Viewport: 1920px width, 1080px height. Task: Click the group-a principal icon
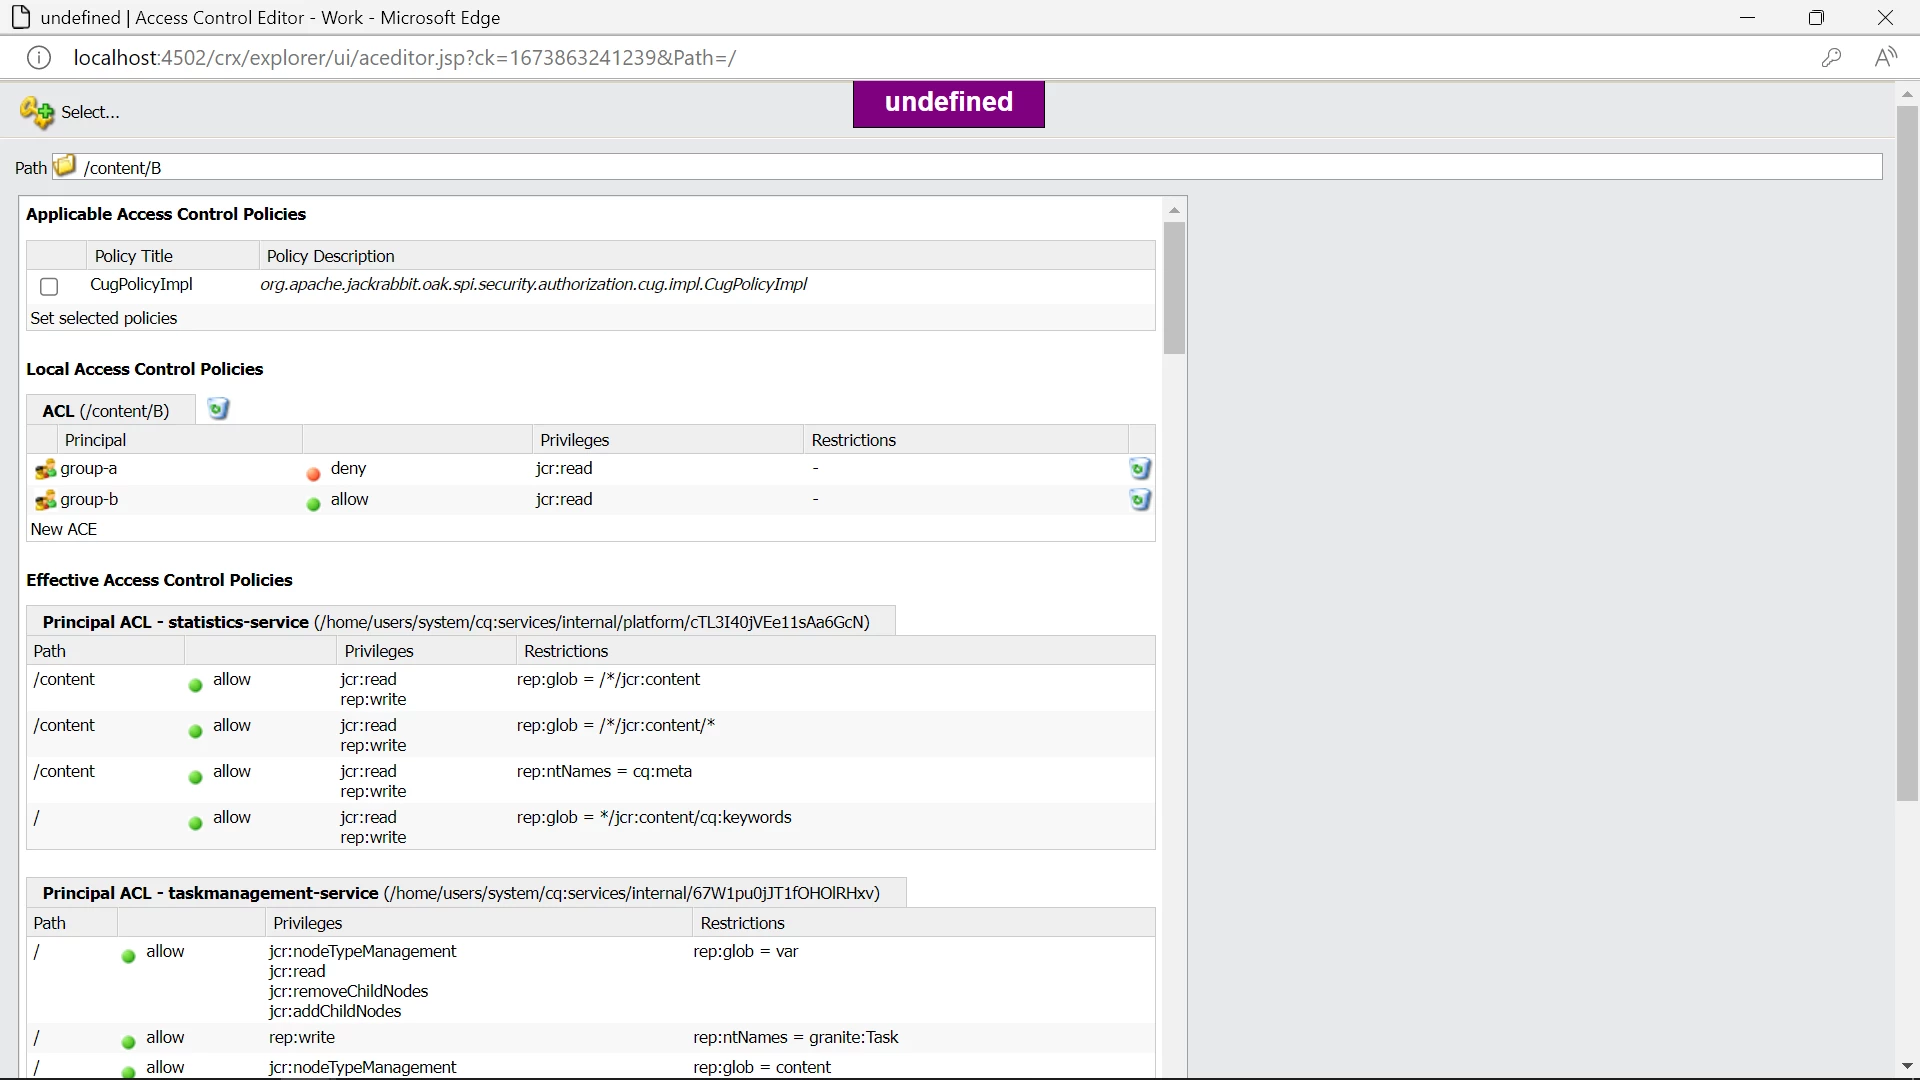click(45, 469)
